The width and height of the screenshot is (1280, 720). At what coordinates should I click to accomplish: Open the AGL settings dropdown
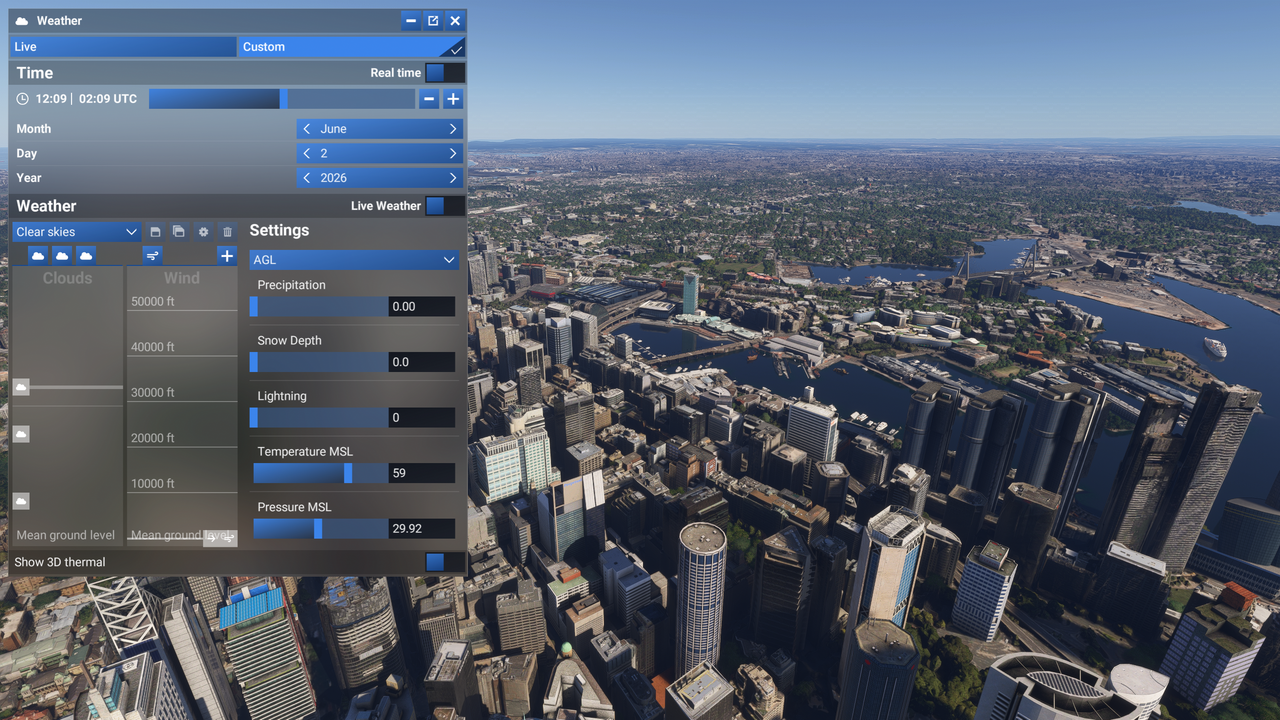coord(354,260)
